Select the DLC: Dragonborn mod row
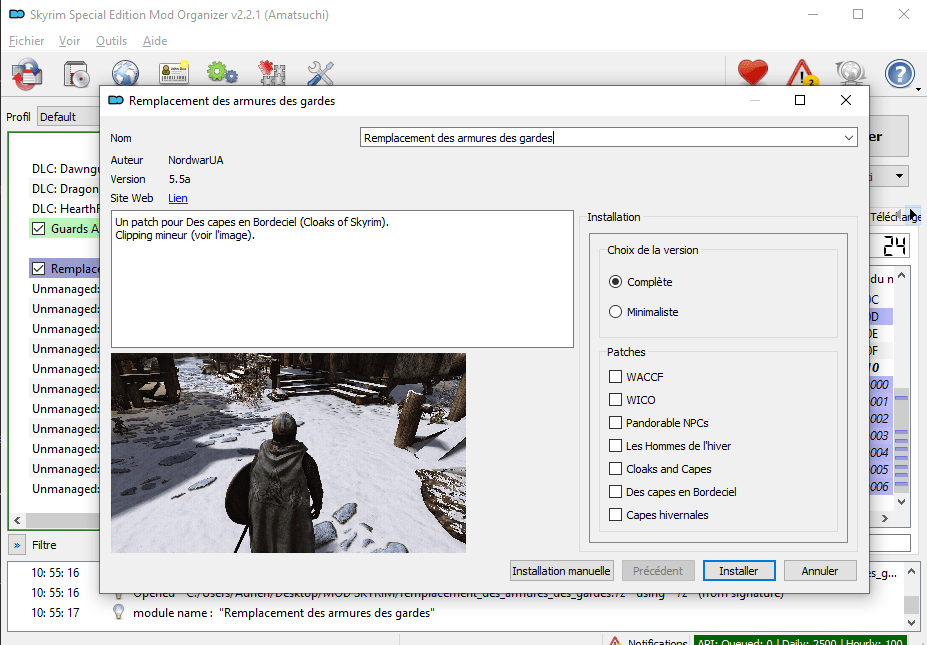 [65, 189]
